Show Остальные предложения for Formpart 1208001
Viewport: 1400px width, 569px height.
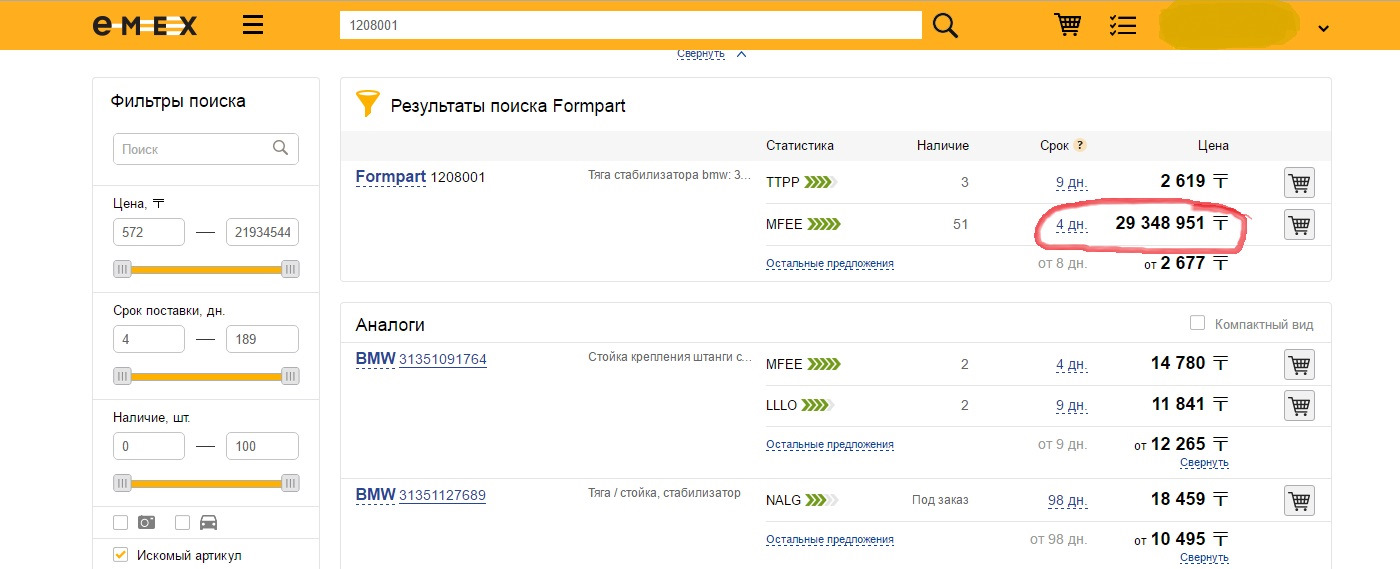829,264
